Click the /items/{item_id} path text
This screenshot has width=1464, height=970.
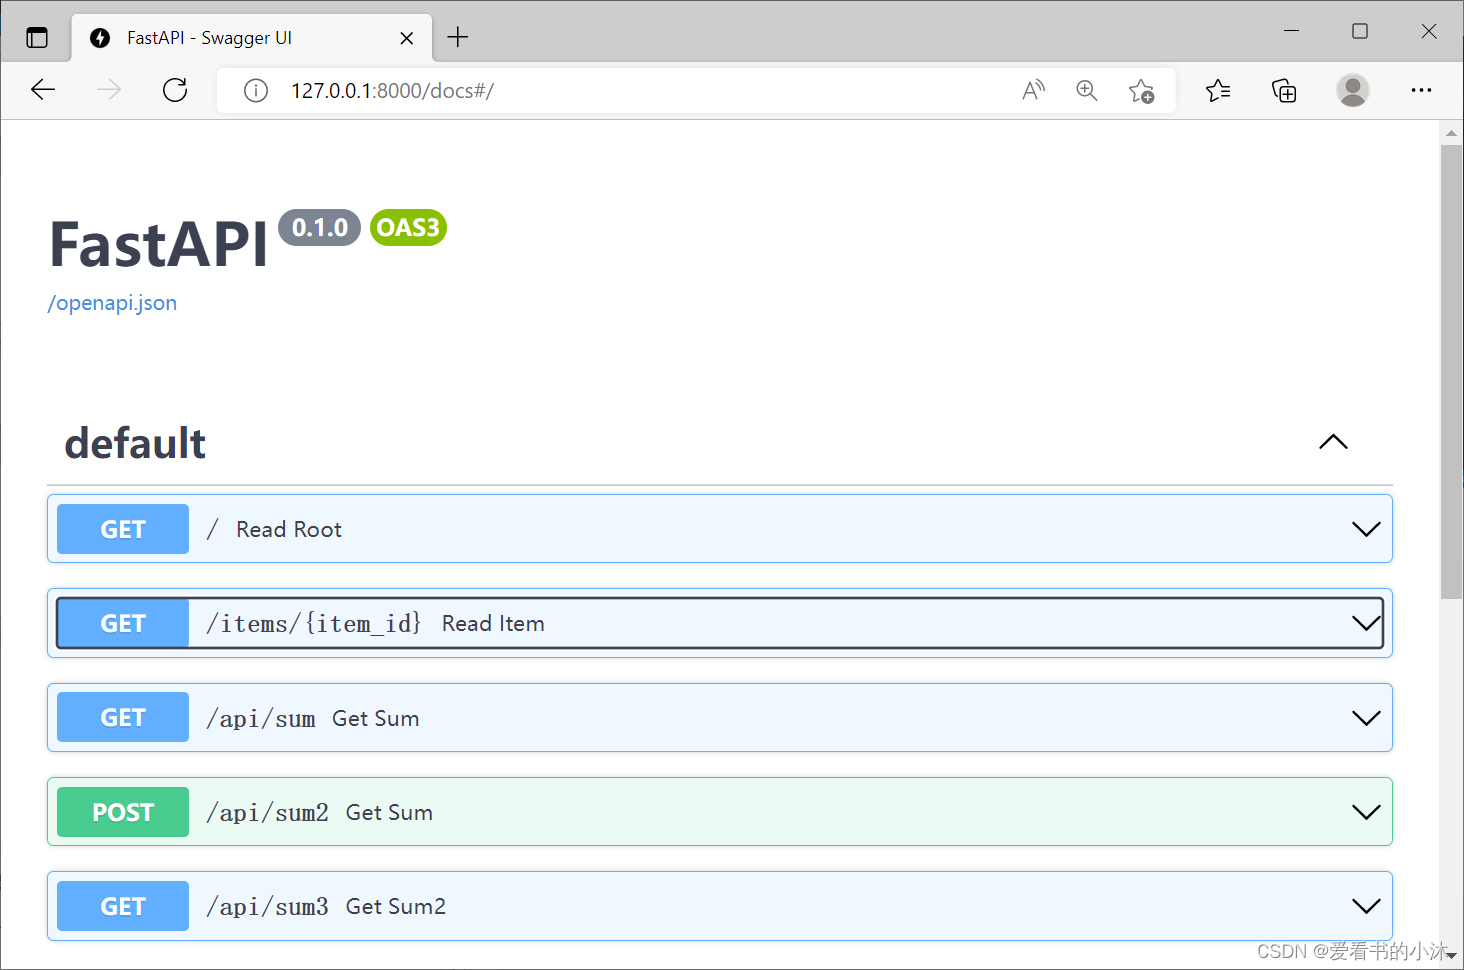tap(313, 624)
